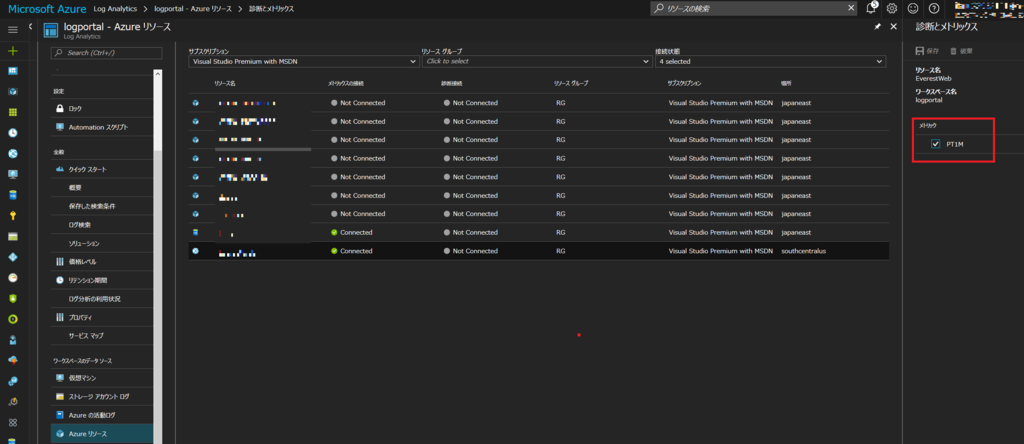1024x444 pixels.
Task: Click the logportal workspace name in right panel
Action: 929,100
